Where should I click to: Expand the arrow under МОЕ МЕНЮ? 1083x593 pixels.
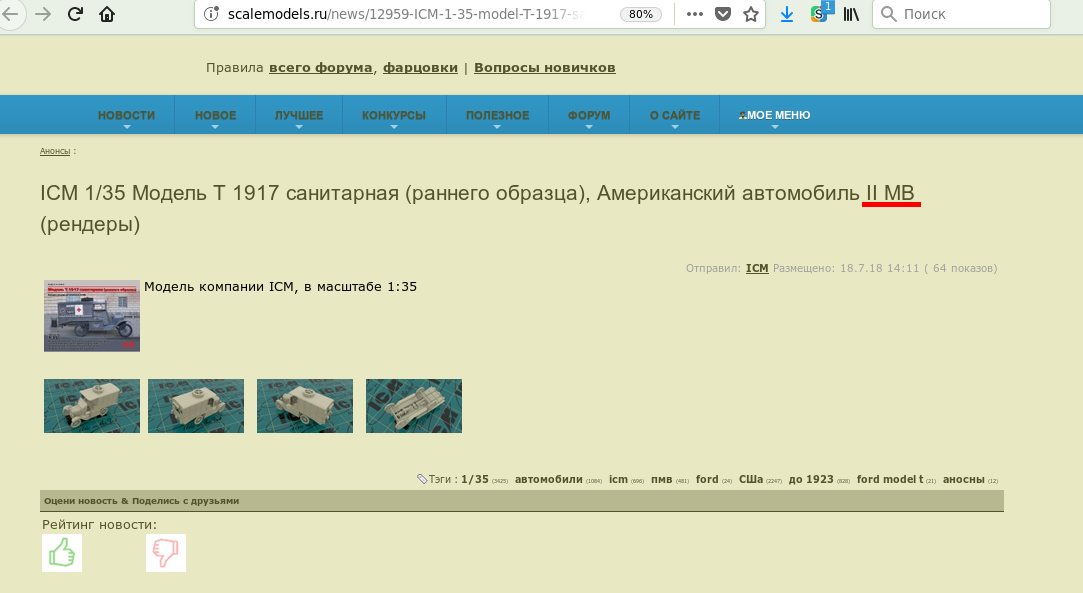coord(775,127)
